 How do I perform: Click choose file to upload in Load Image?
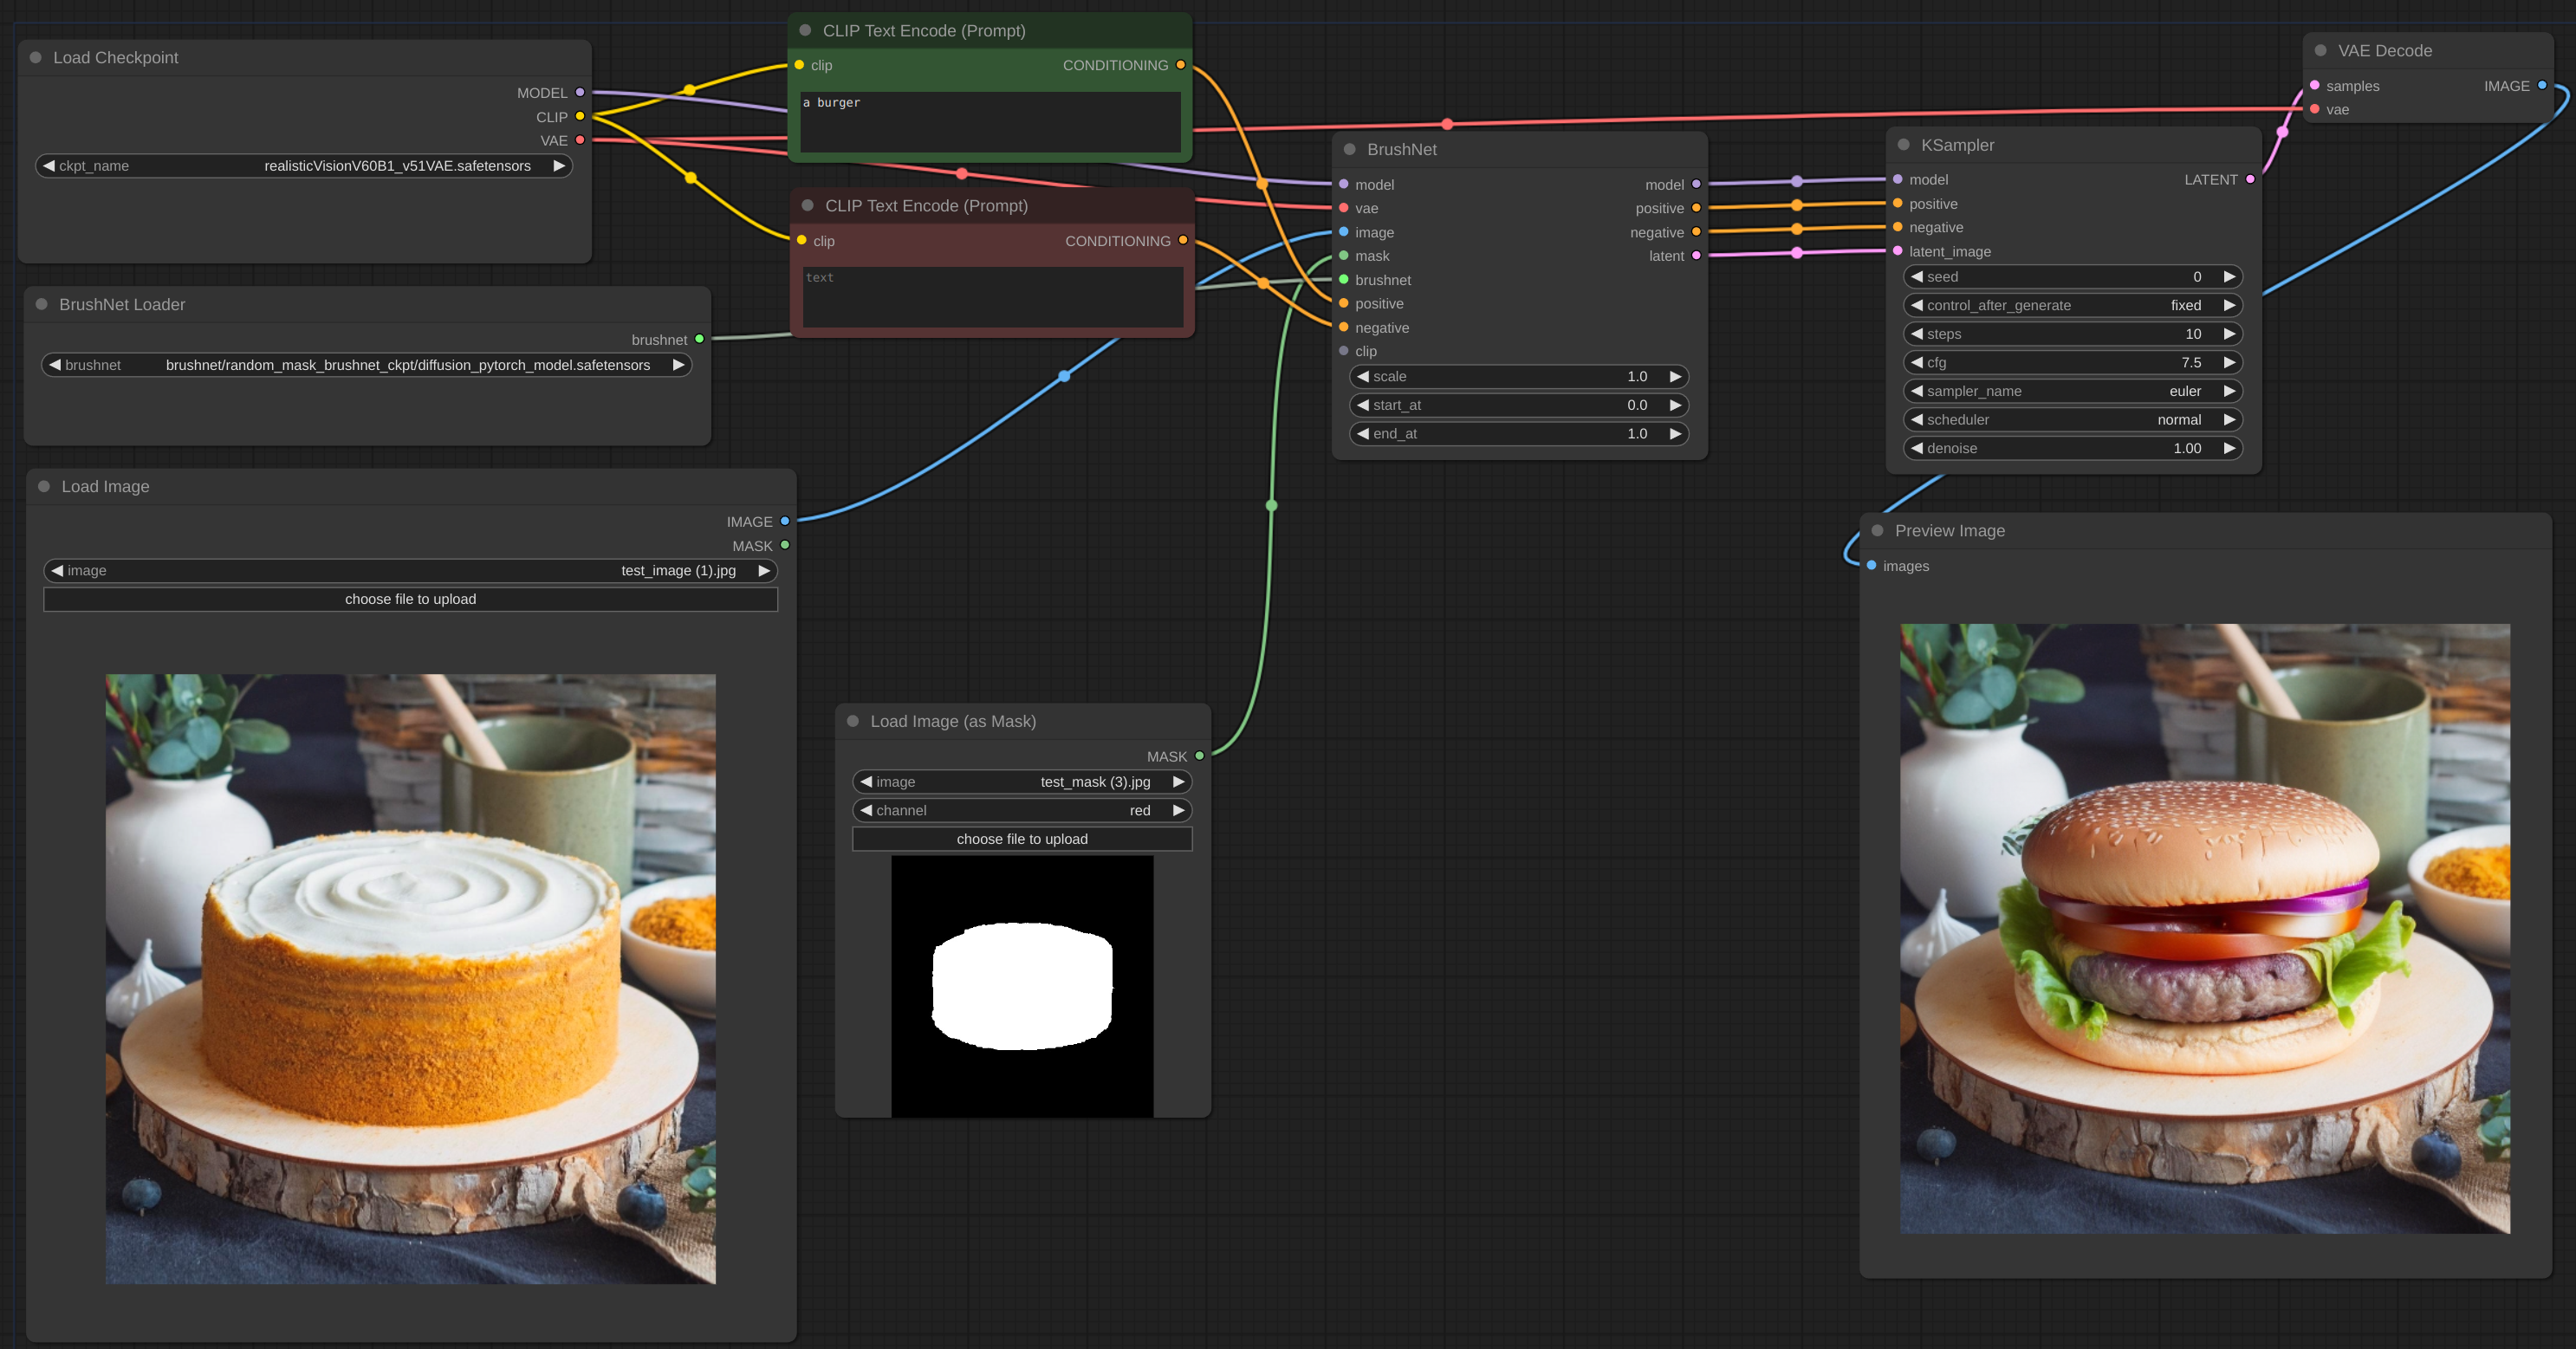click(x=411, y=598)
